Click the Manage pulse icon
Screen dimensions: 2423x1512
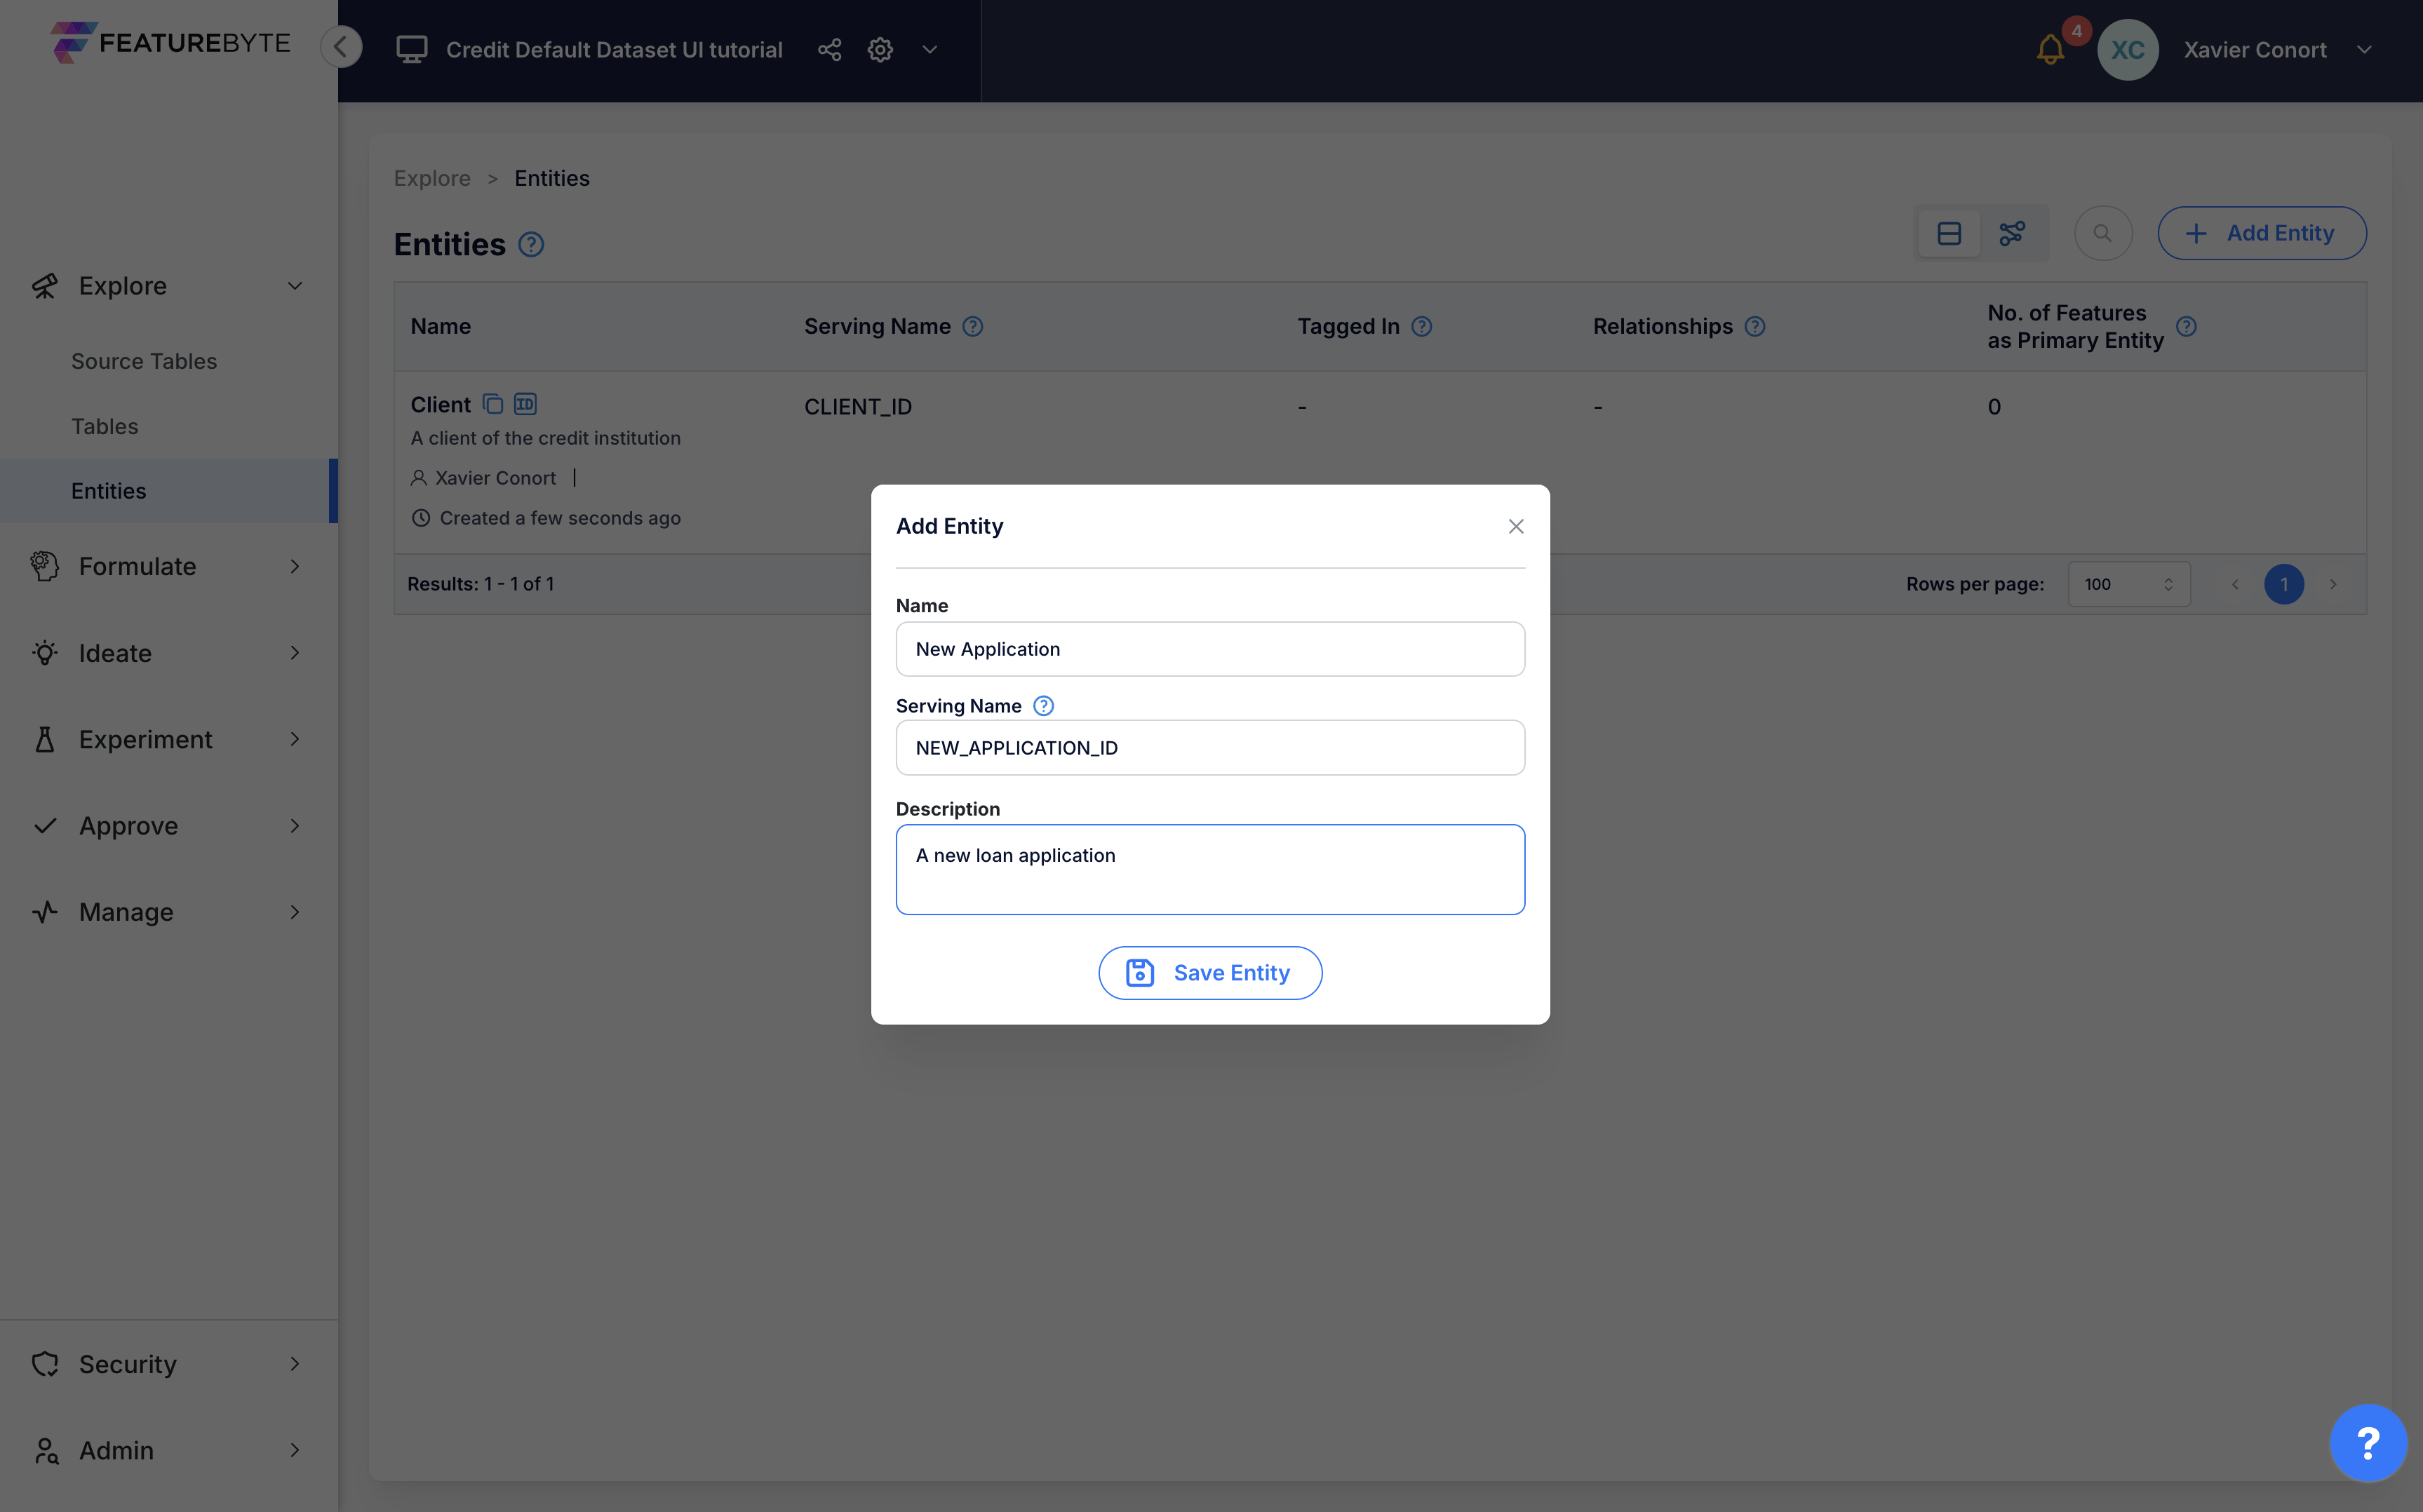coord(45,912)
